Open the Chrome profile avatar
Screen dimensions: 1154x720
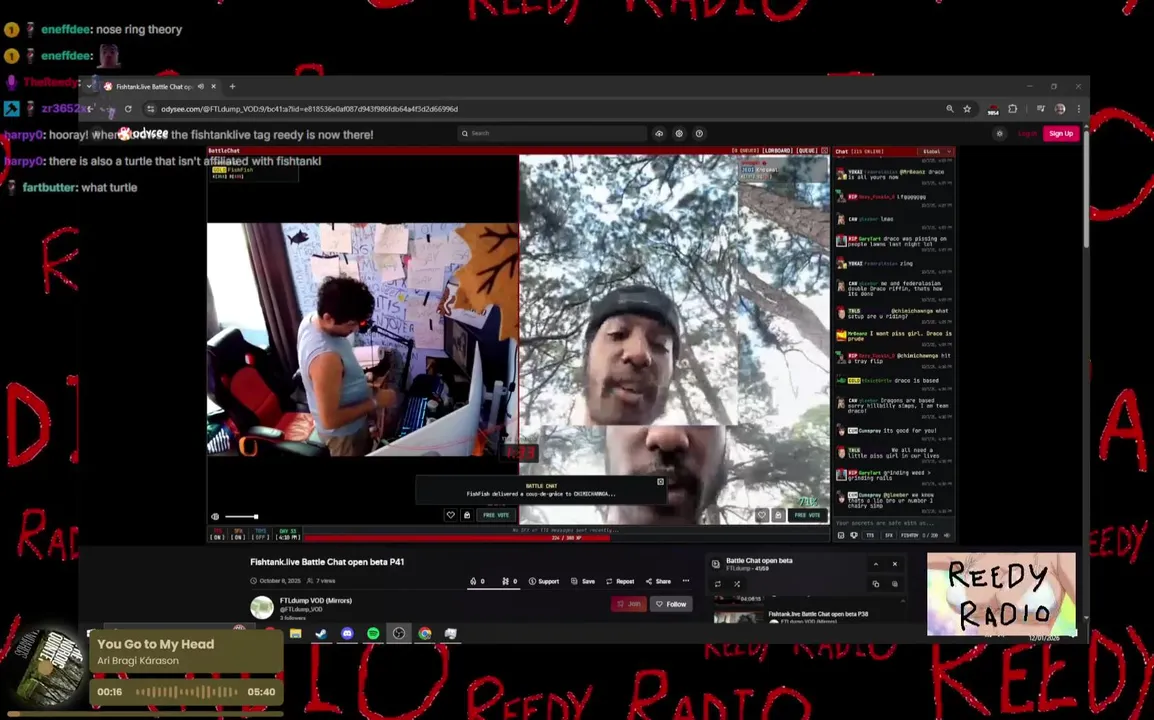(x=1060, y=109)
